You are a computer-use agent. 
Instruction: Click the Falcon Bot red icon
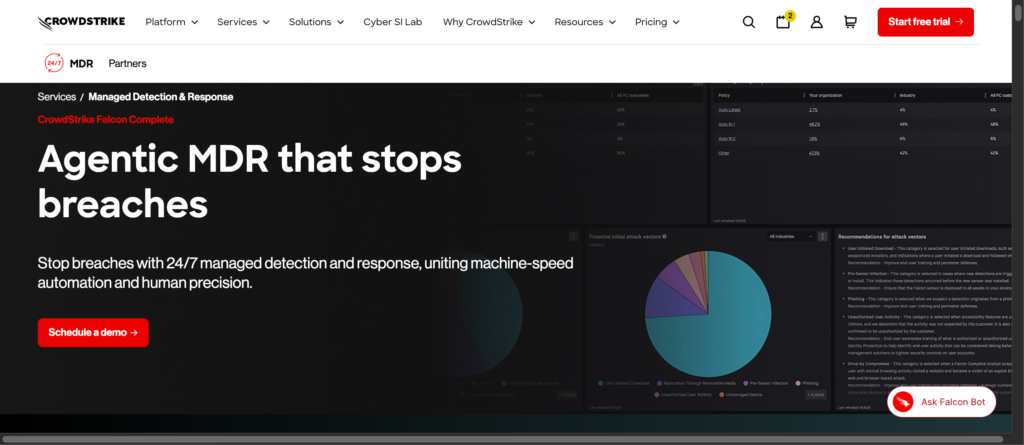pos(904,402)
